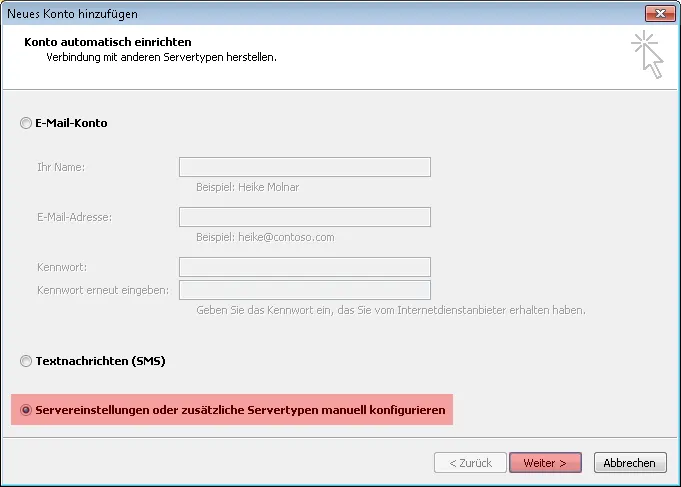Click the Kennwort erneut eingeben input field

point(305,290)
